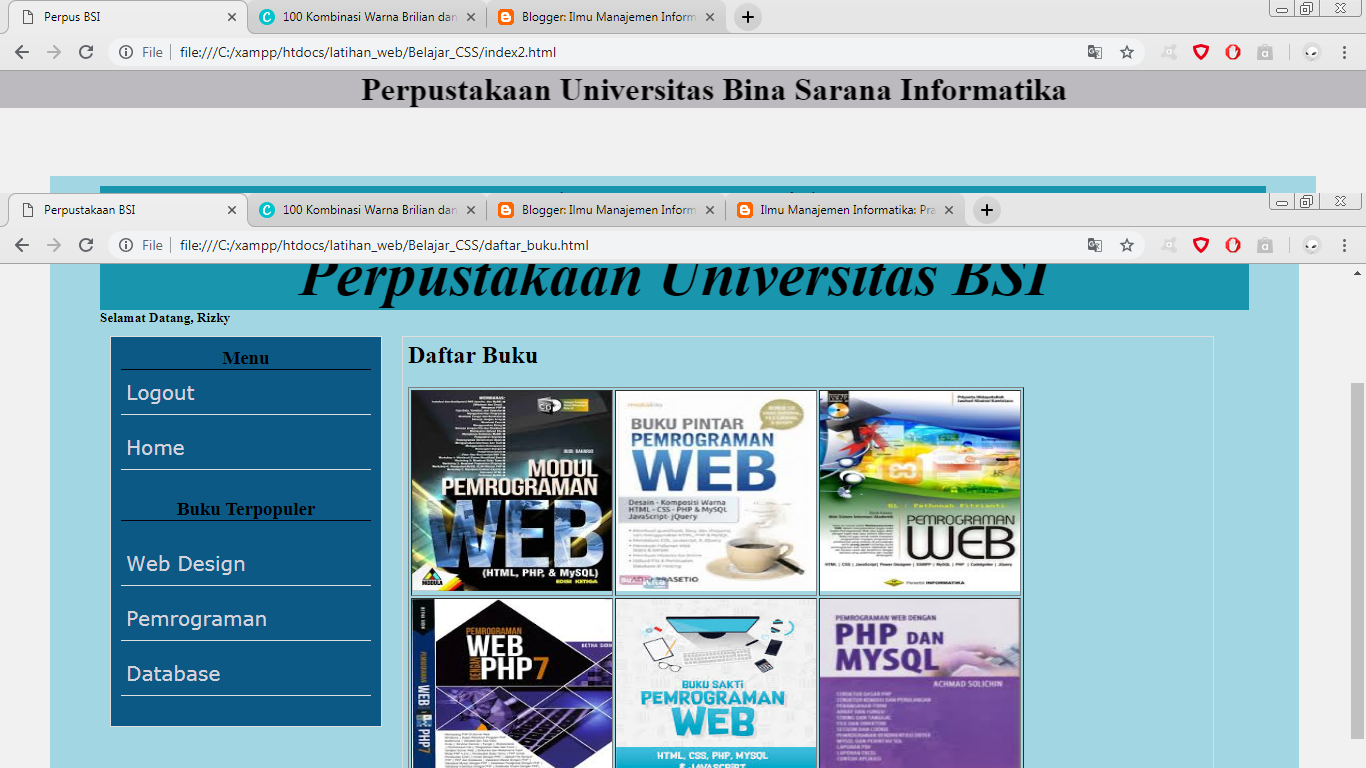This screenshot has height=768, width=1366.
Task: Click the back navigation arrow
Action: pos(22,244)
